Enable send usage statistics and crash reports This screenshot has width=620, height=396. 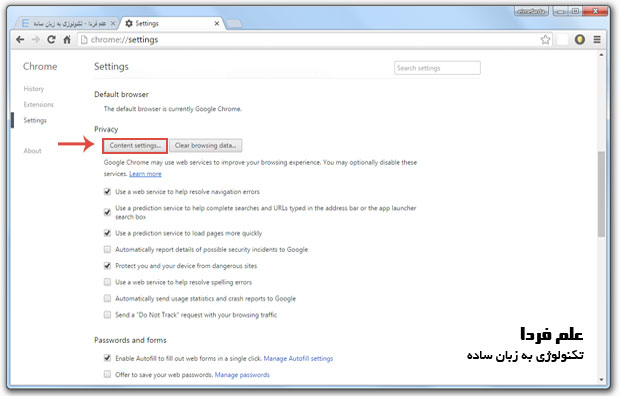(107, 298)
